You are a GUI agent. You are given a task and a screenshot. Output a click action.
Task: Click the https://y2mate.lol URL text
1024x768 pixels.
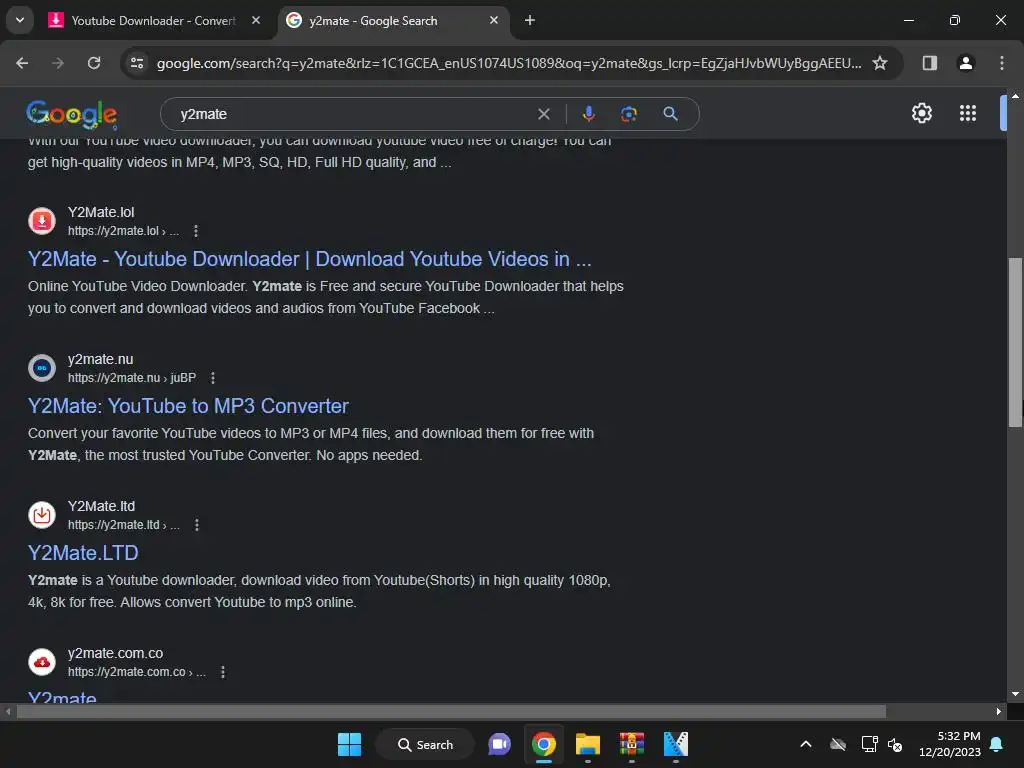[x=123, y=231]
